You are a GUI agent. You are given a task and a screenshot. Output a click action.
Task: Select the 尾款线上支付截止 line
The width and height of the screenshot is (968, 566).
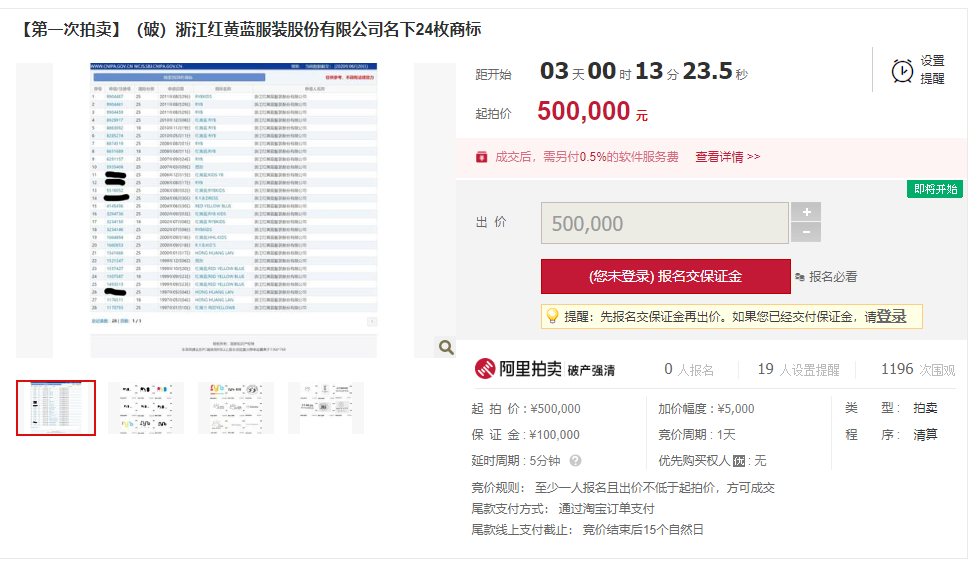coord(588,530)
